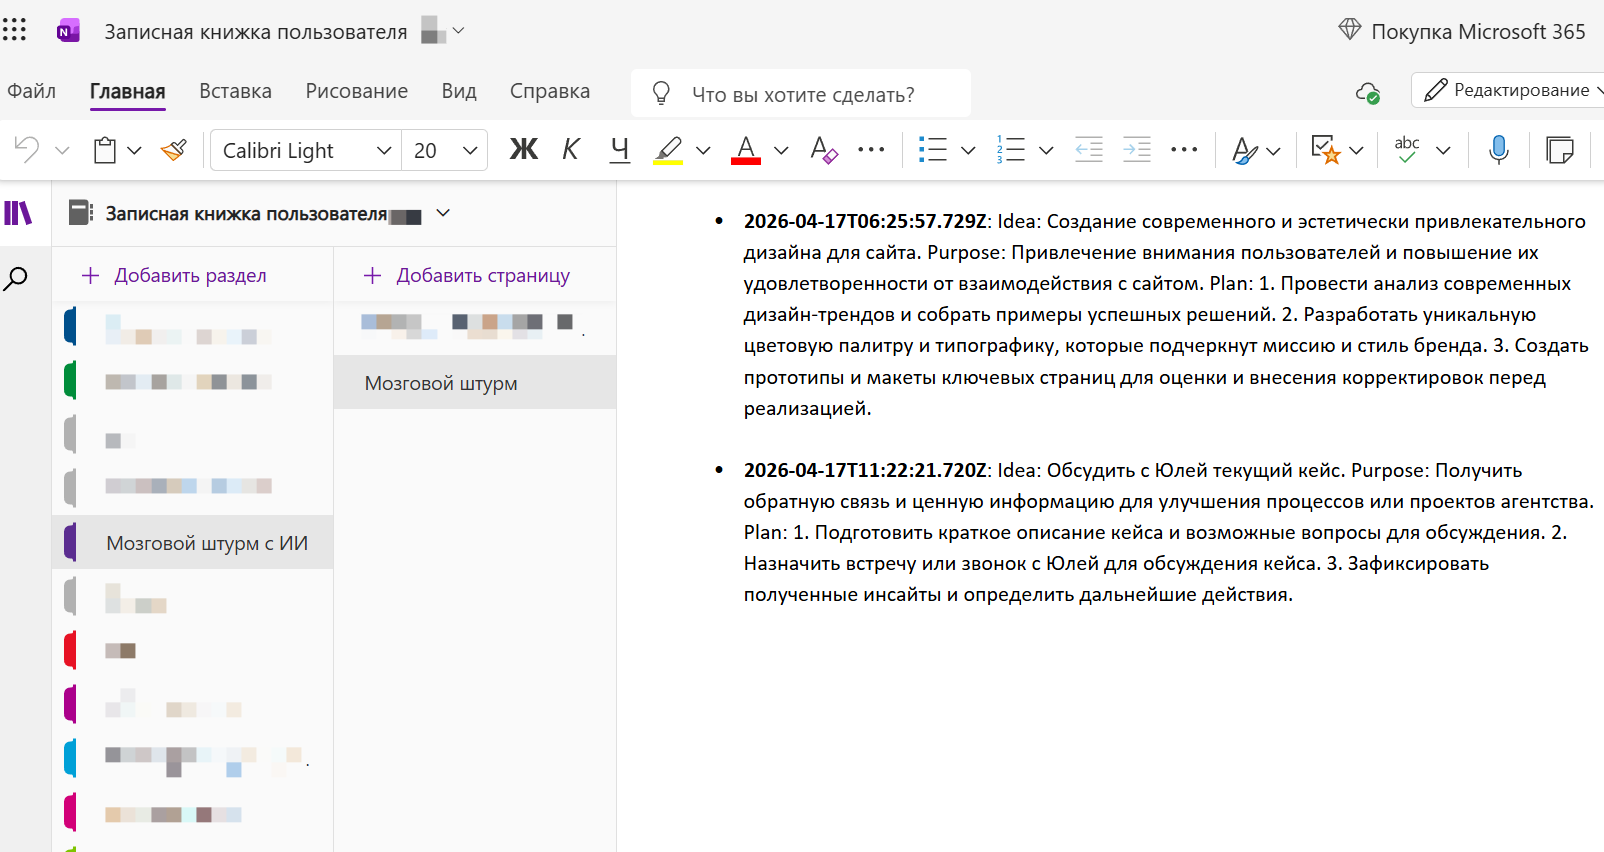The image size is (1604, 852).
Task: Expand font color dropdown arrow
Action: (x=781, y=150)
